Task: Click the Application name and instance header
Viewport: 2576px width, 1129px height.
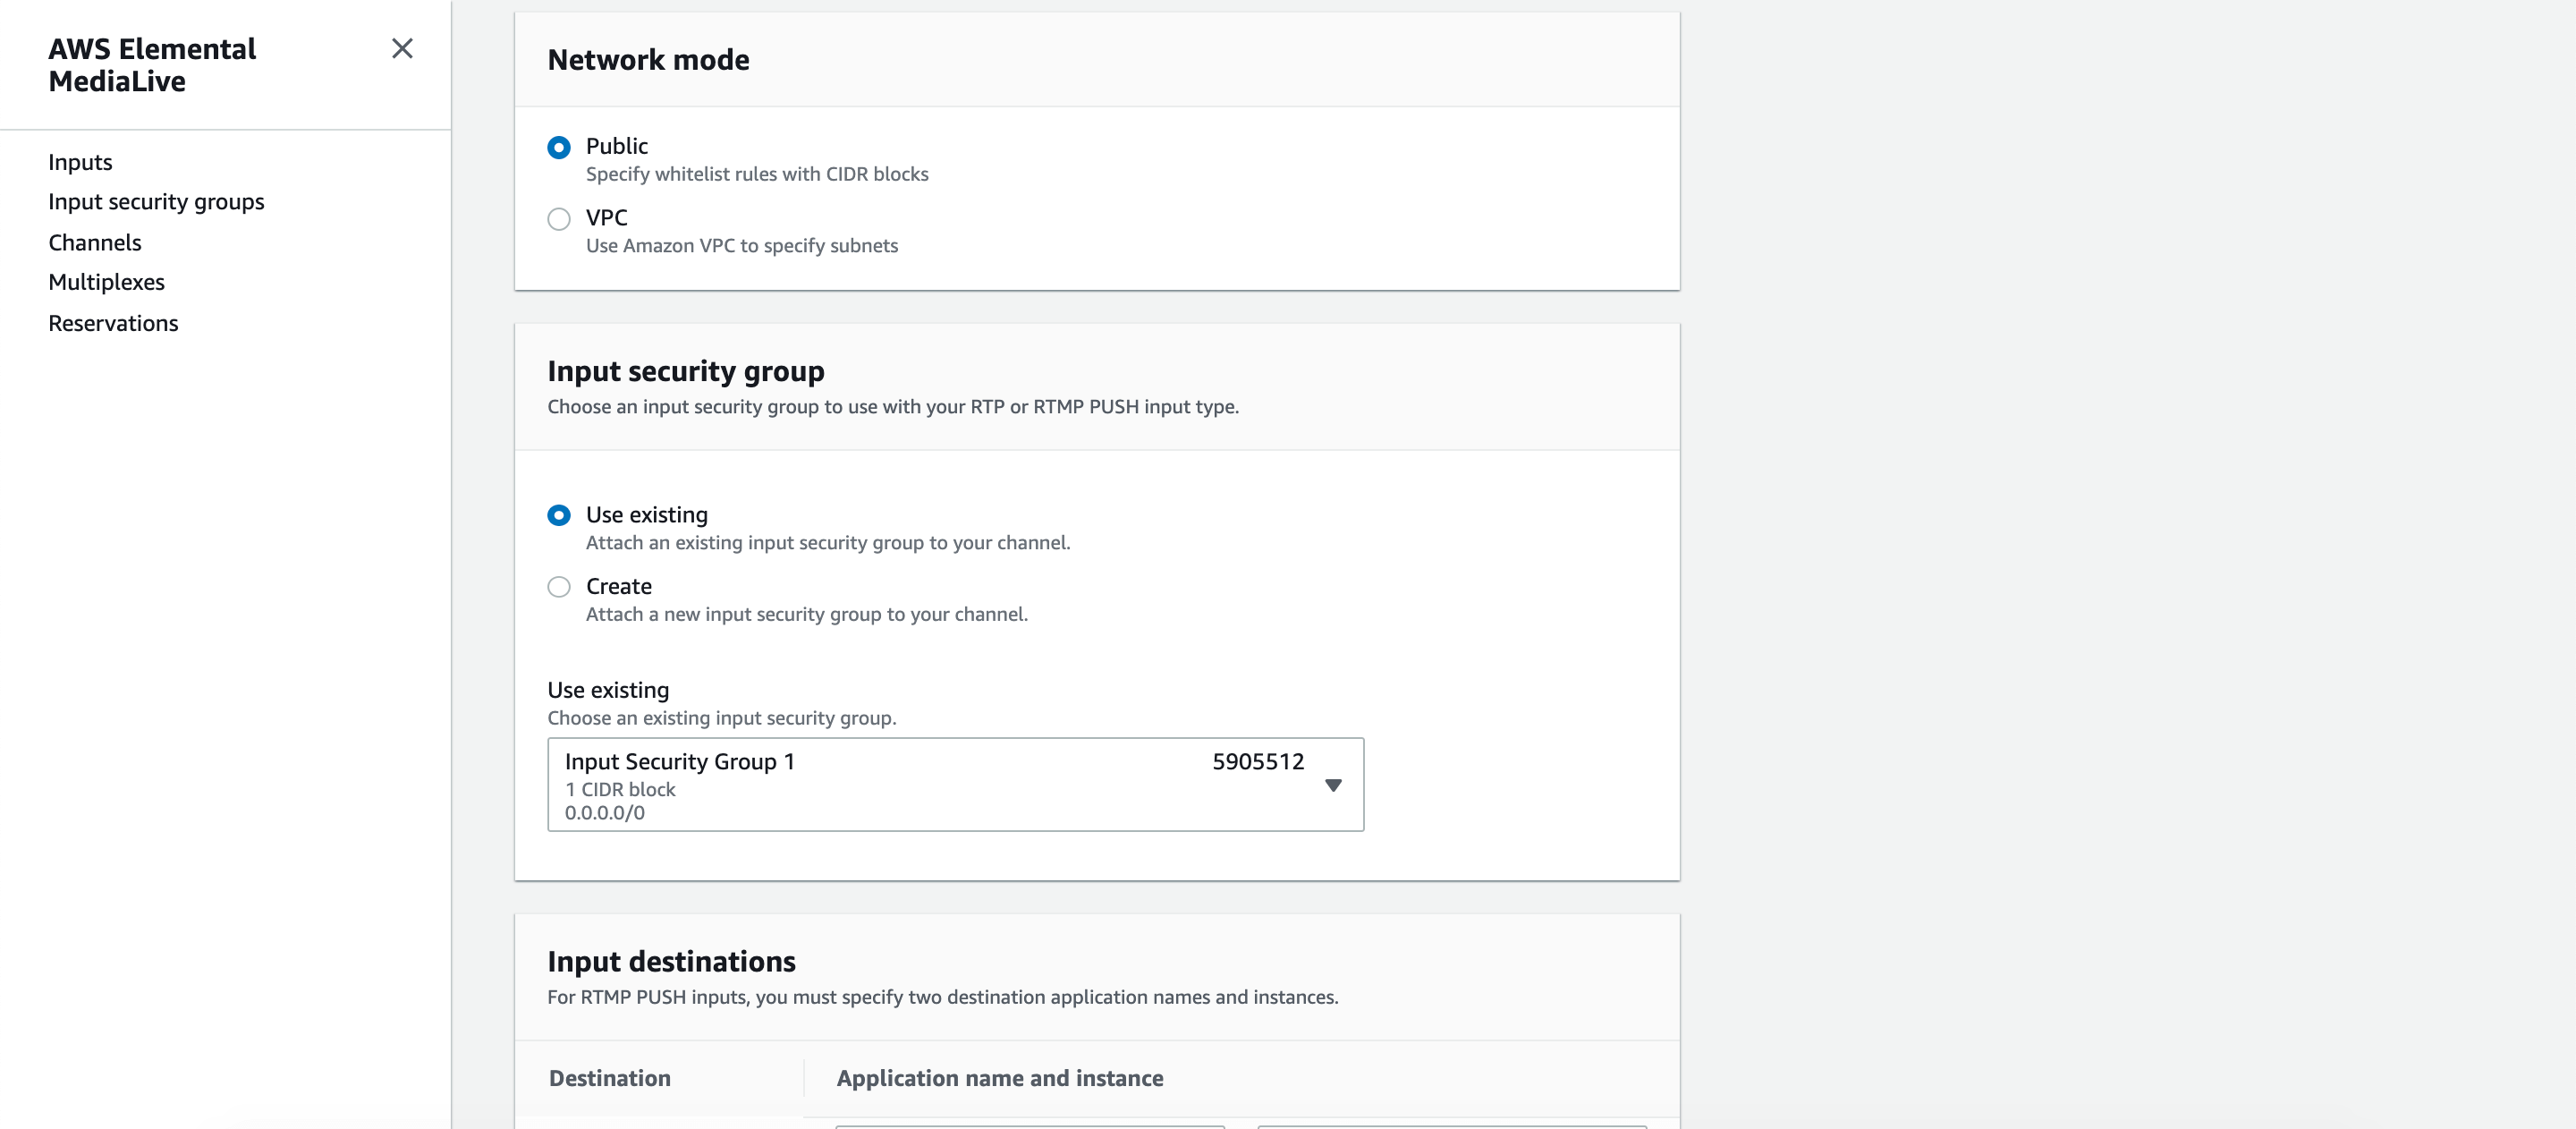Action: click(x=1000, y=1078)
